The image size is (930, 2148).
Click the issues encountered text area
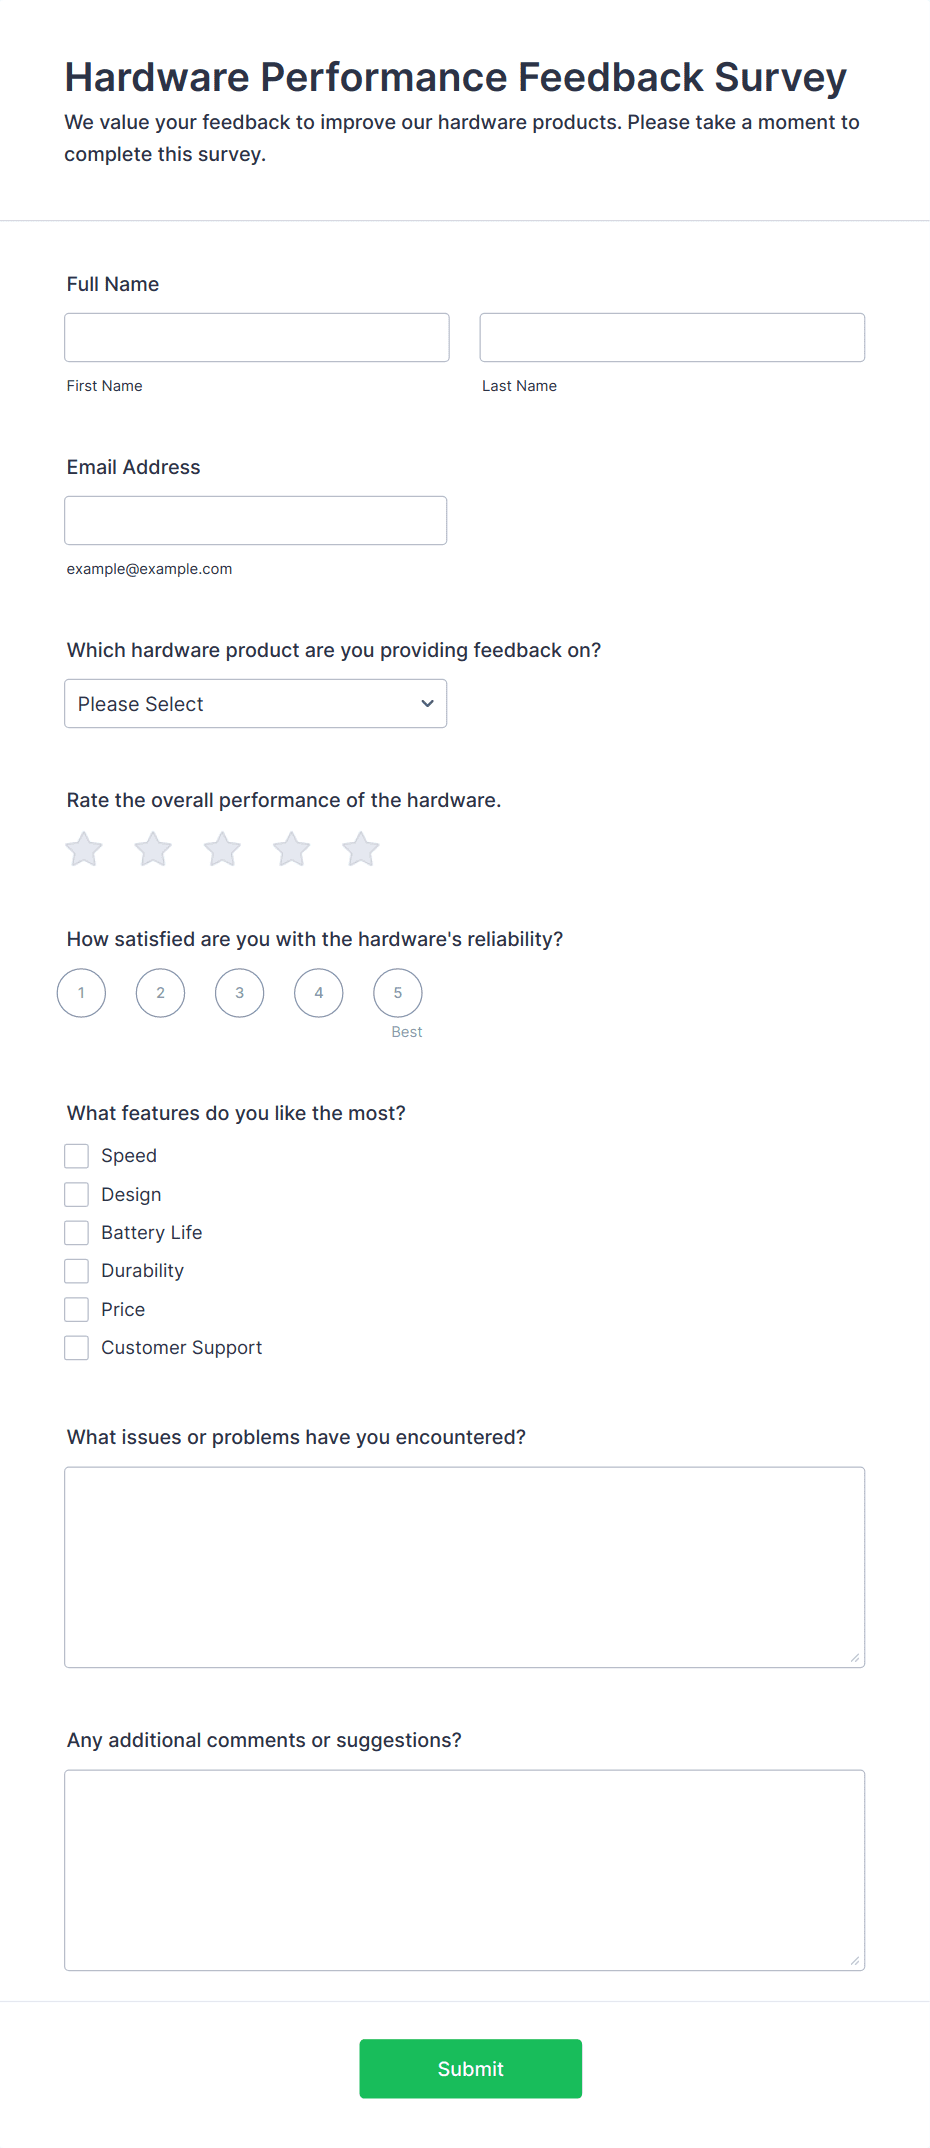(465, 1567)
